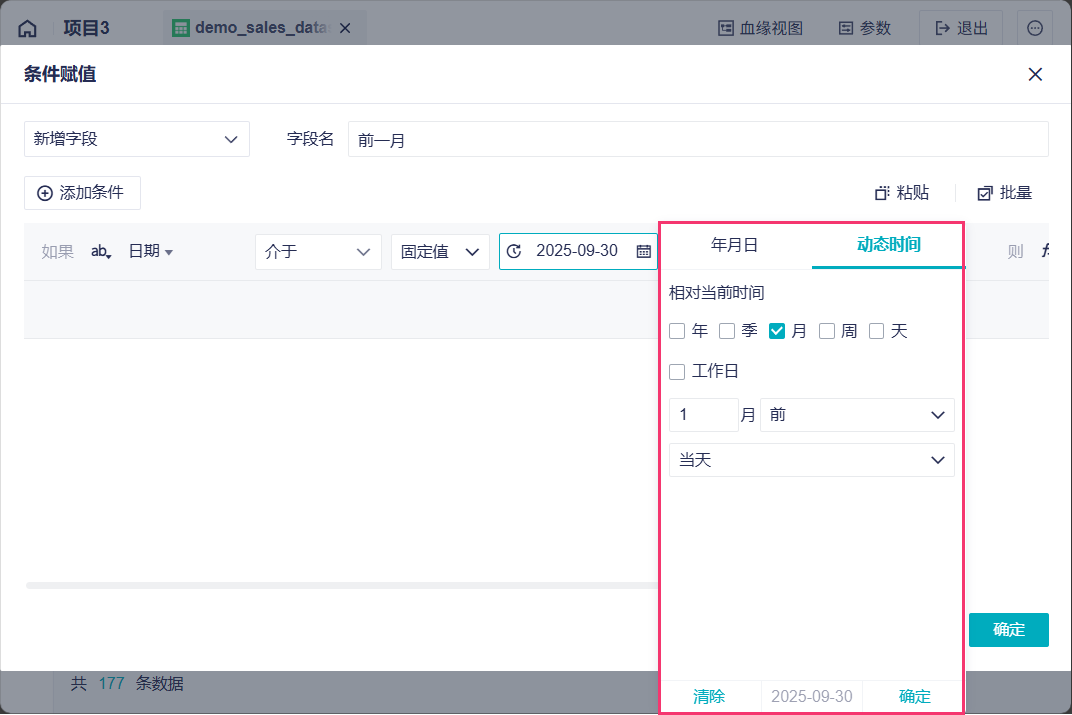Click 清除 in the date picker
This screenshot has width=1072, height=715.
709,697
